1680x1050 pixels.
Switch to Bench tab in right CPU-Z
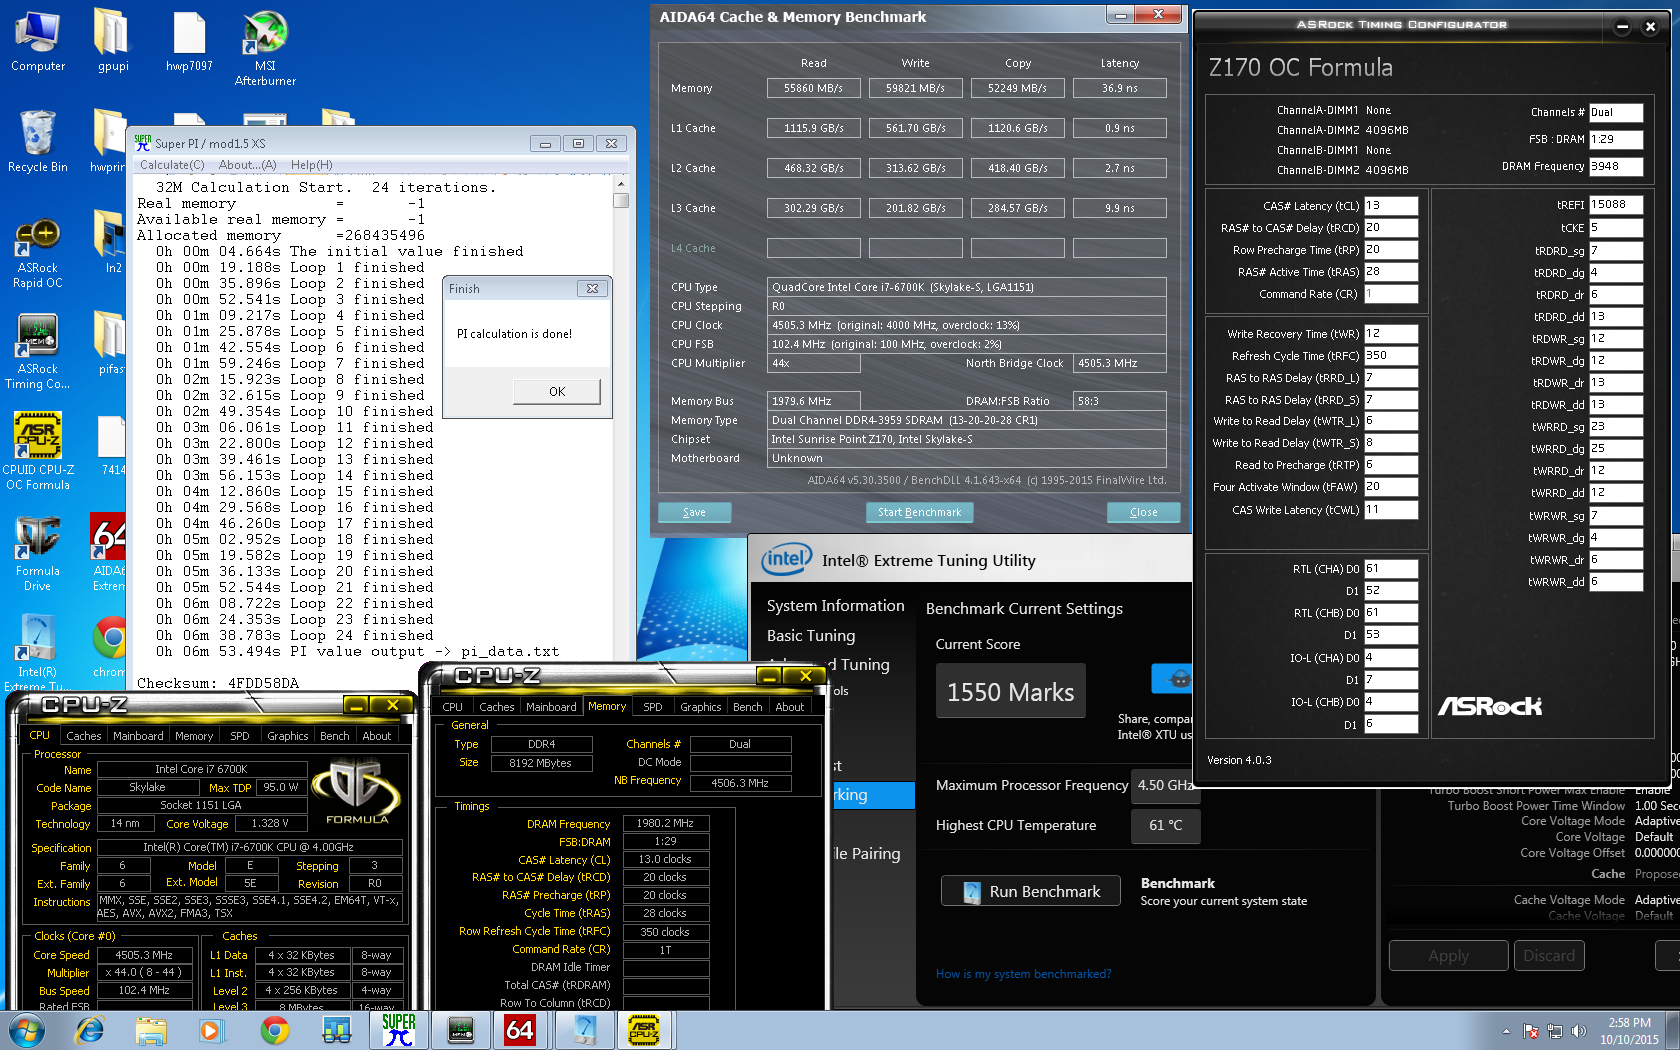[747, 707]
